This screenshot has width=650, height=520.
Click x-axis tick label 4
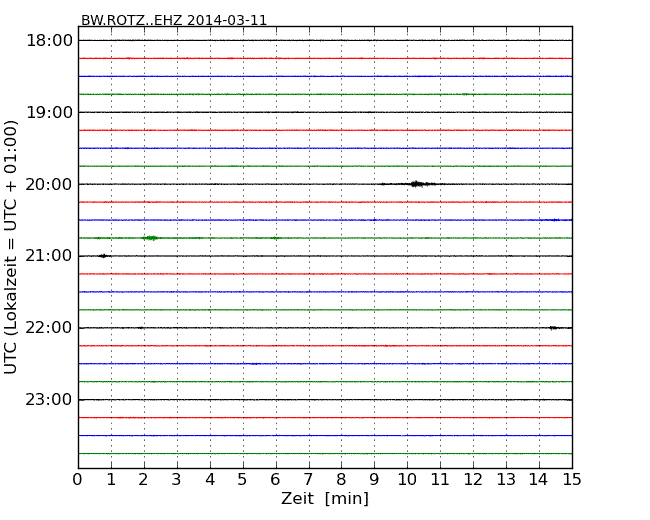point(210,480)
